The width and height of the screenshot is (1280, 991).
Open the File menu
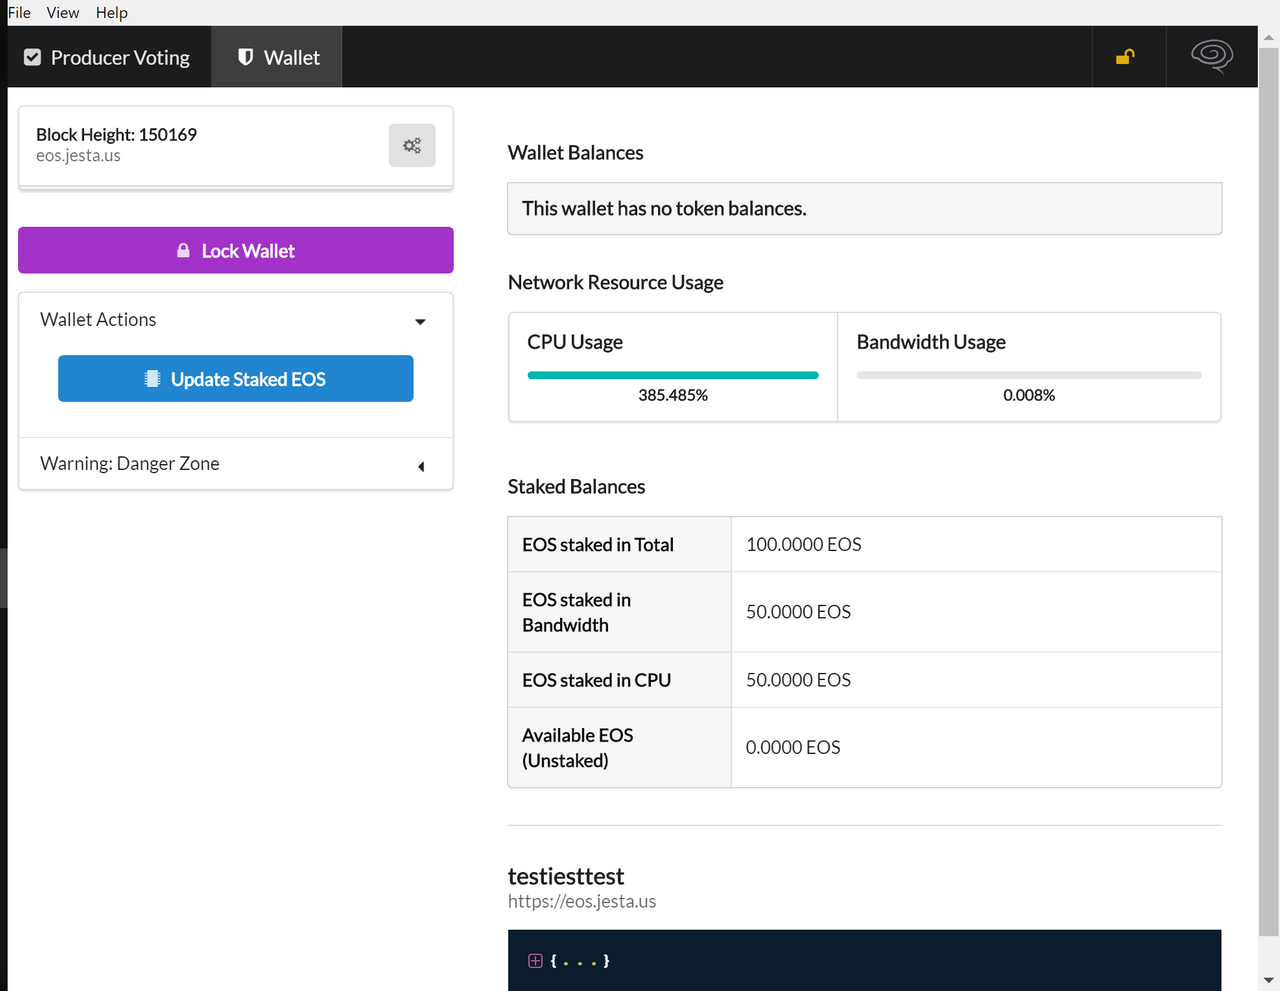click(19, 13)
